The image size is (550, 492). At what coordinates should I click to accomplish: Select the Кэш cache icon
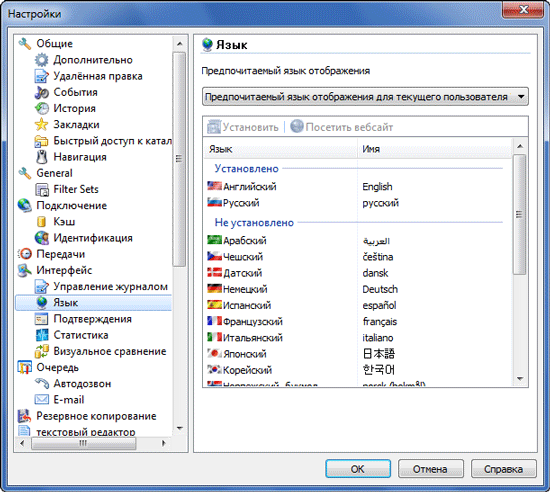point(41,222)
